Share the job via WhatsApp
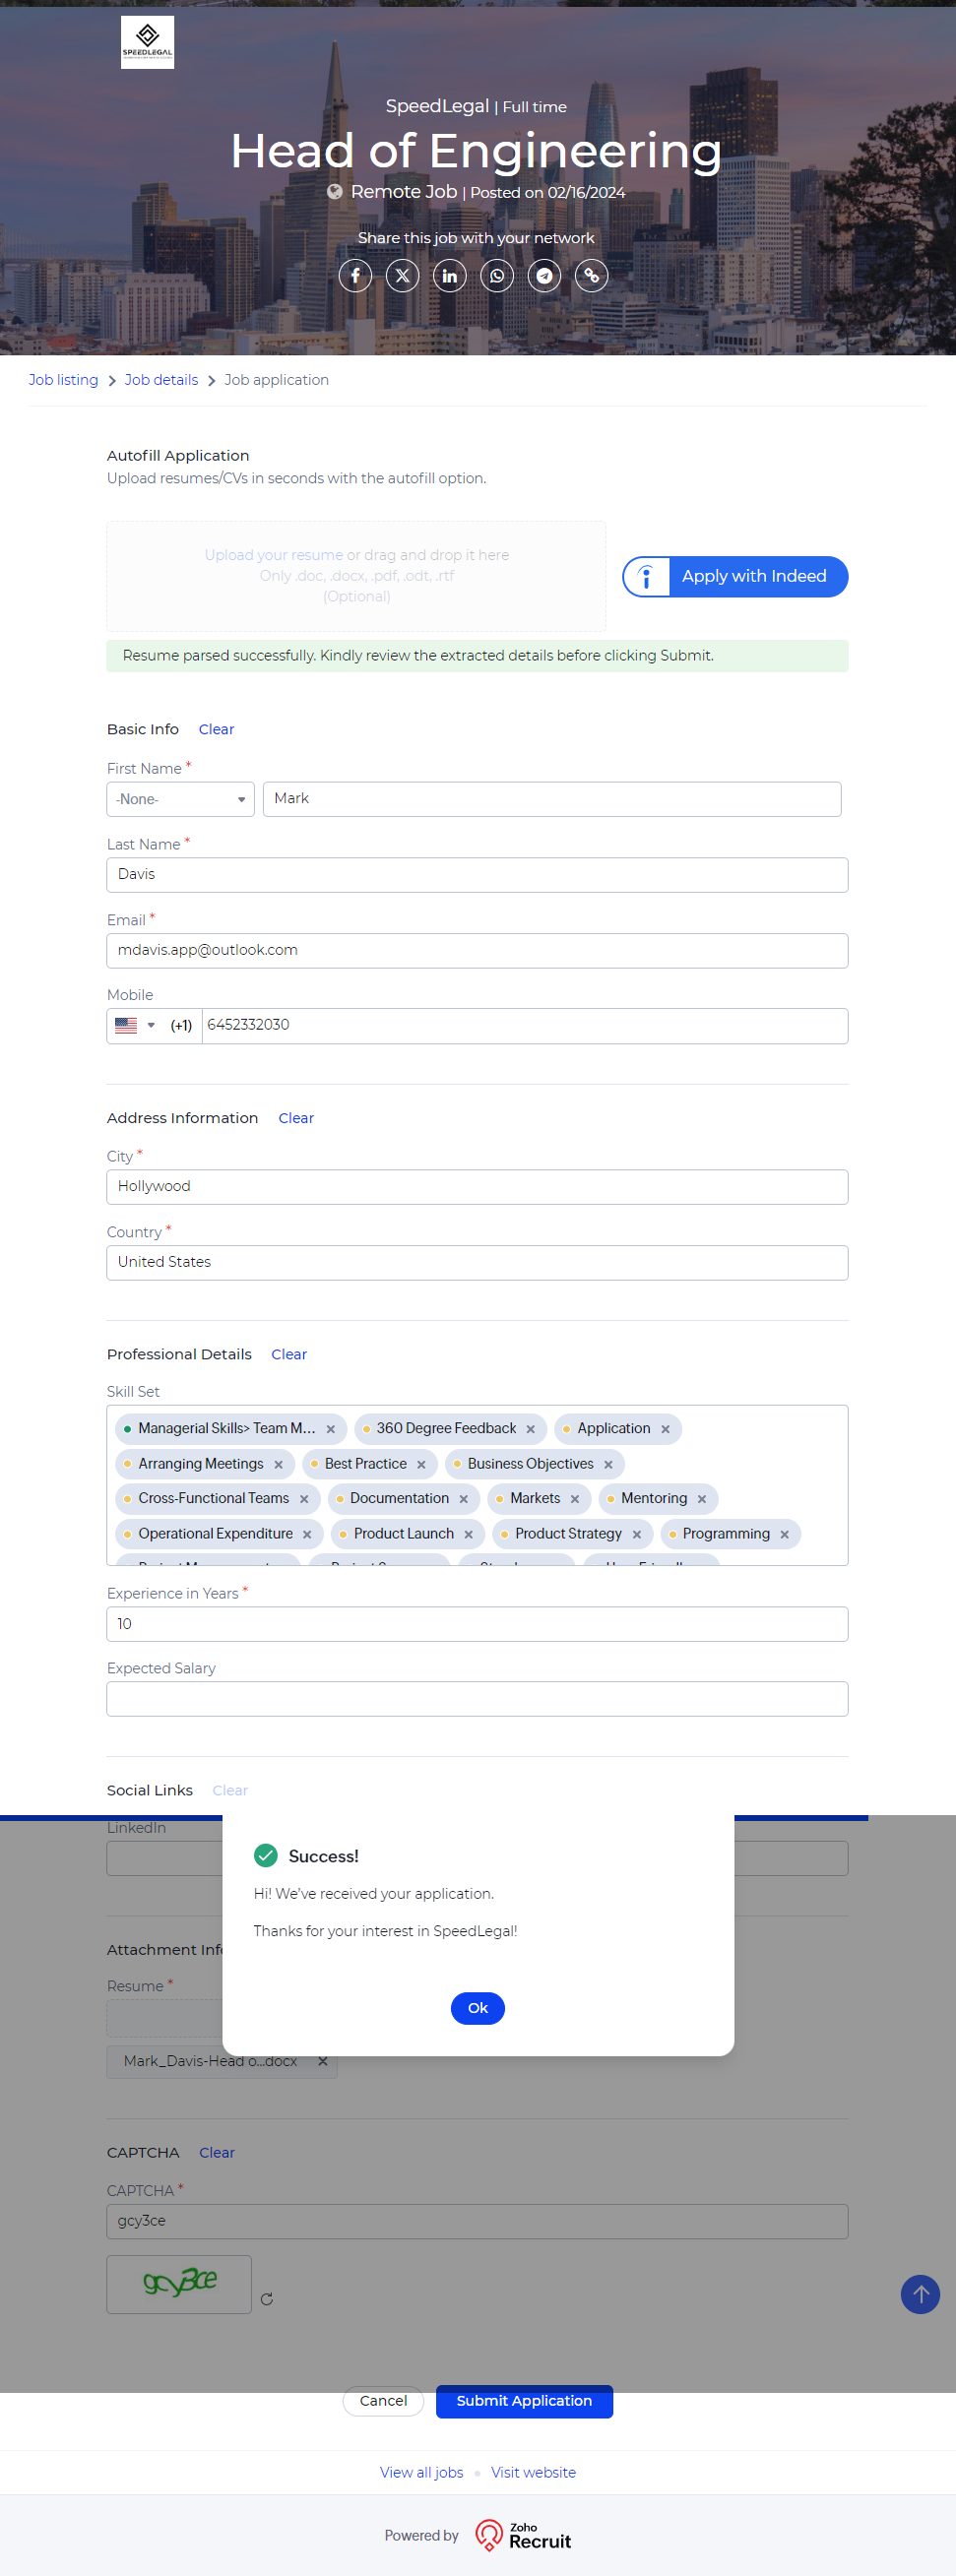 (x=497, y=275)
